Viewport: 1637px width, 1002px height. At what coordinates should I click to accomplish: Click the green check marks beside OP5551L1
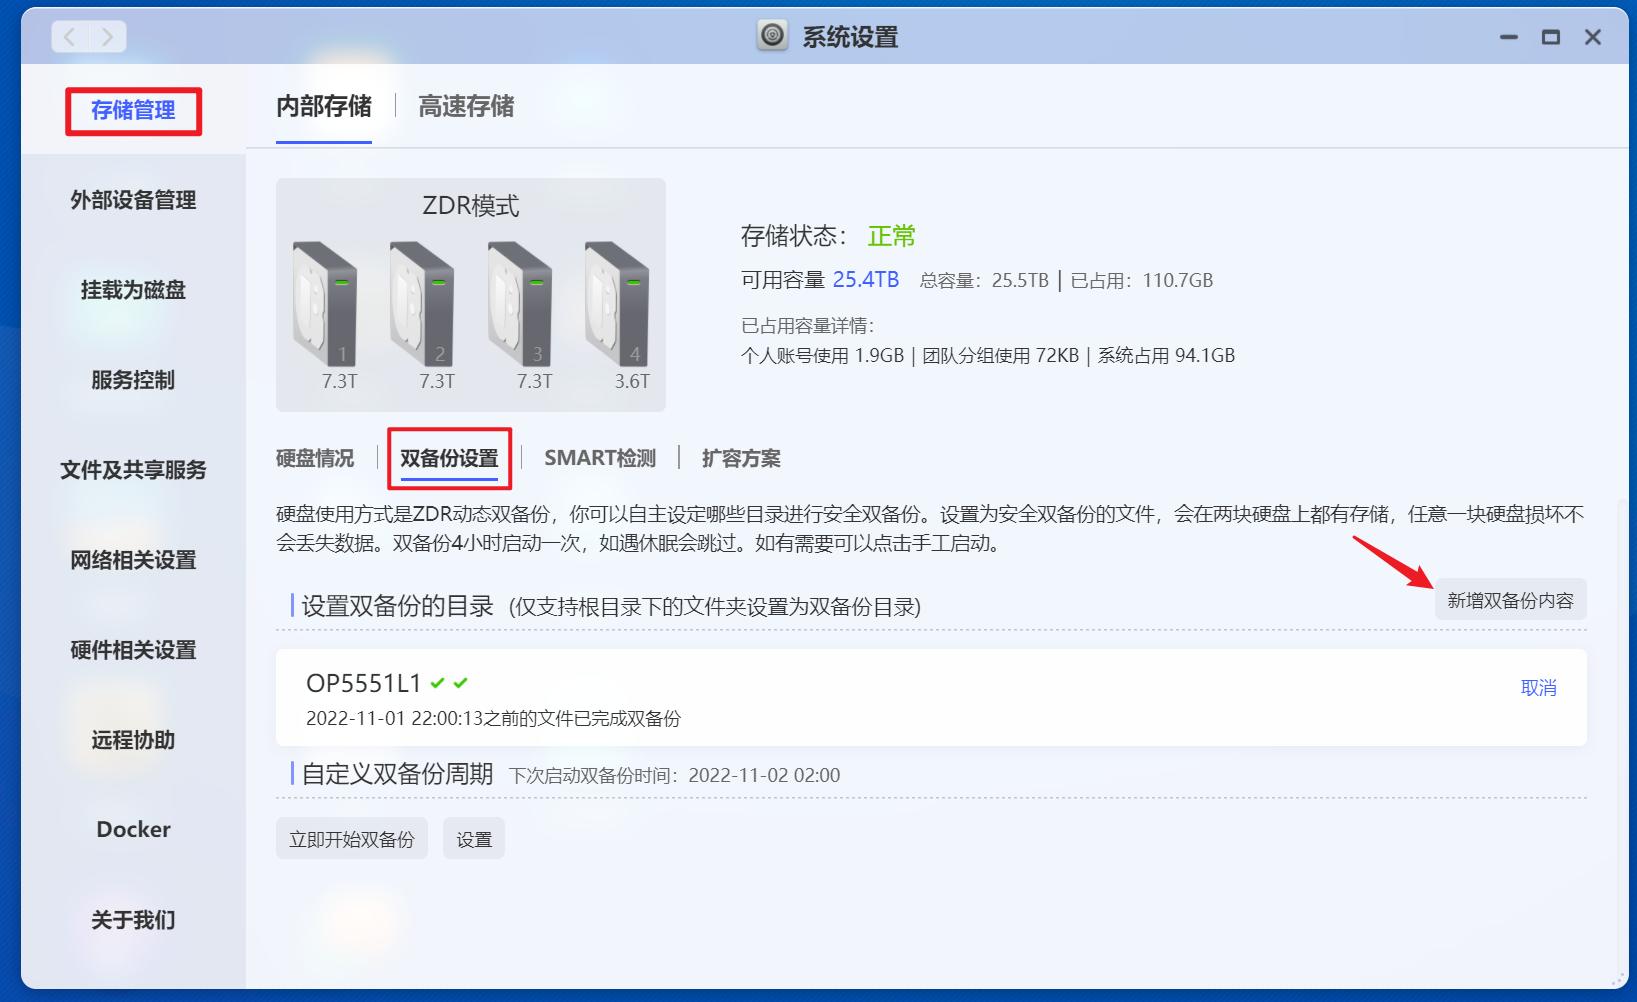pos(448,683)
